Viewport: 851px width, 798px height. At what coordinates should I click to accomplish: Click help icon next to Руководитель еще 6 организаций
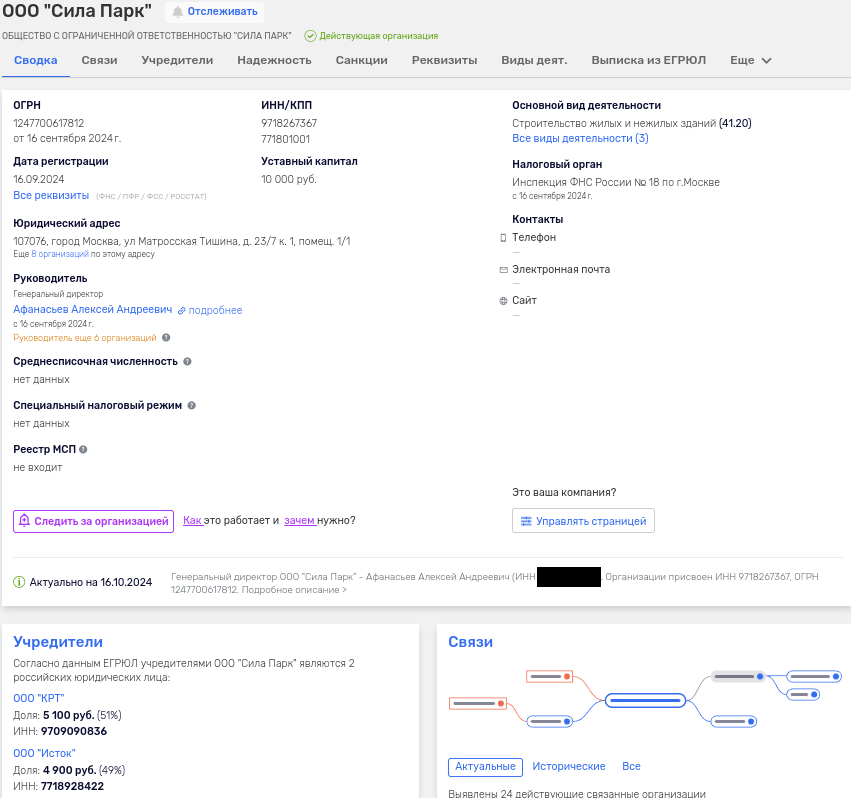166,338
